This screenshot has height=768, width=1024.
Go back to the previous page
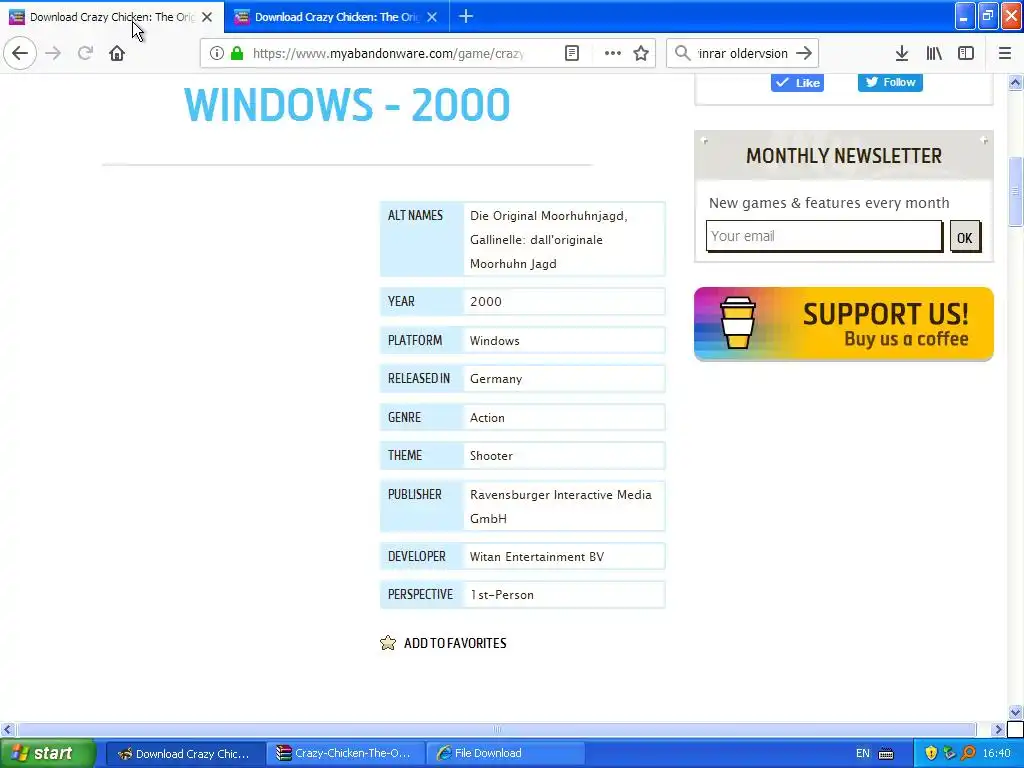[20, 53]
